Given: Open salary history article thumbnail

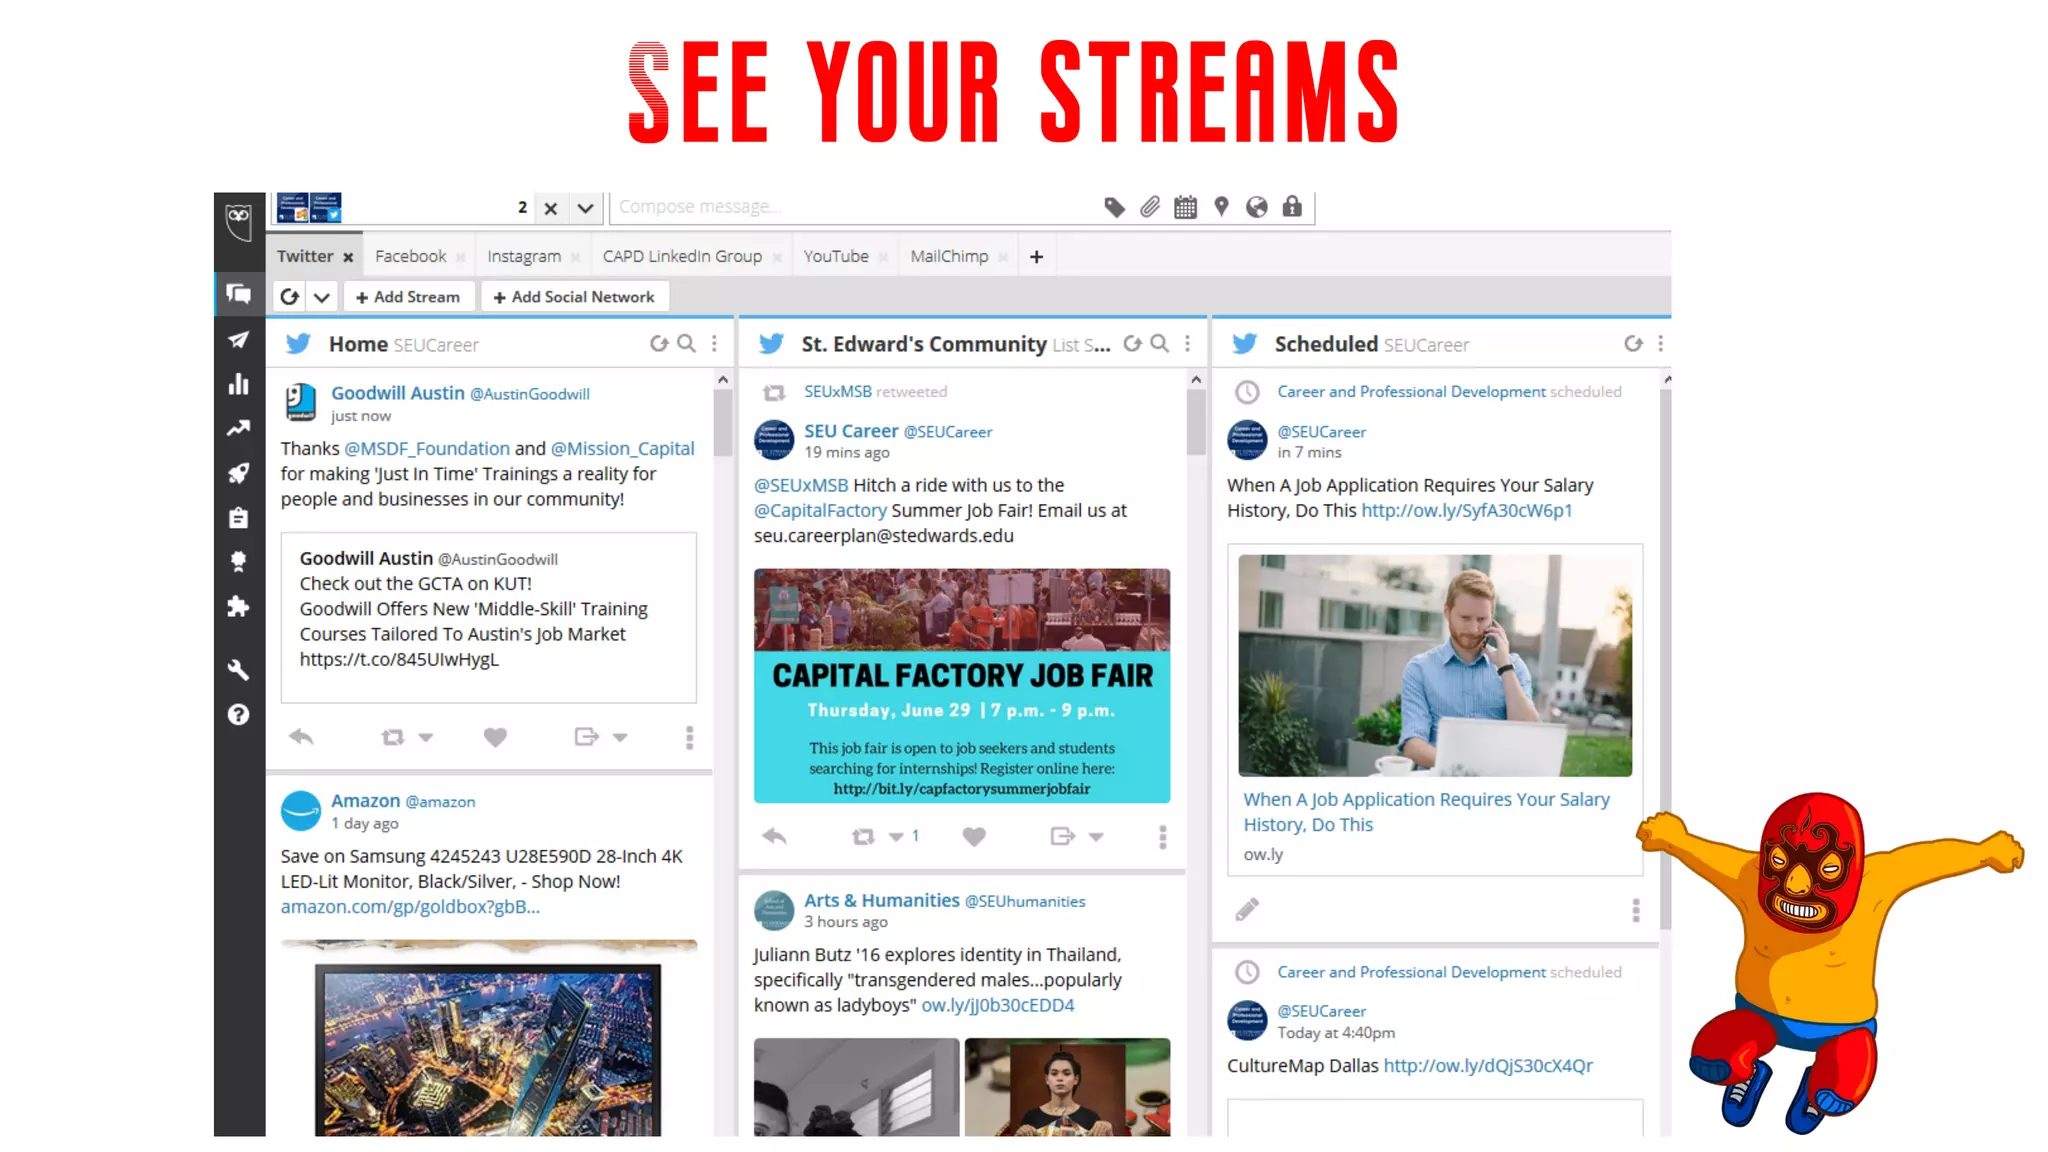Looking at the screenshot, I should pyautogui.click(x=1435, y=665).
